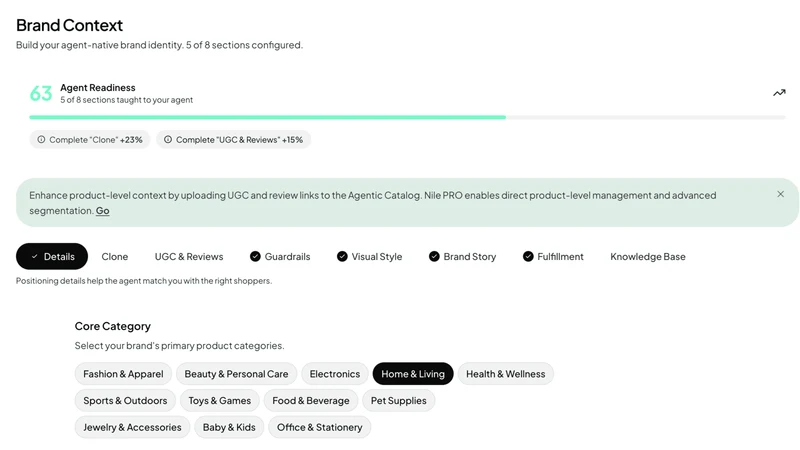Image resolution: width=800 pixels, height=450 pixels.
Task: Switch to the Brand Story tab
Action: tap(462, 257)
